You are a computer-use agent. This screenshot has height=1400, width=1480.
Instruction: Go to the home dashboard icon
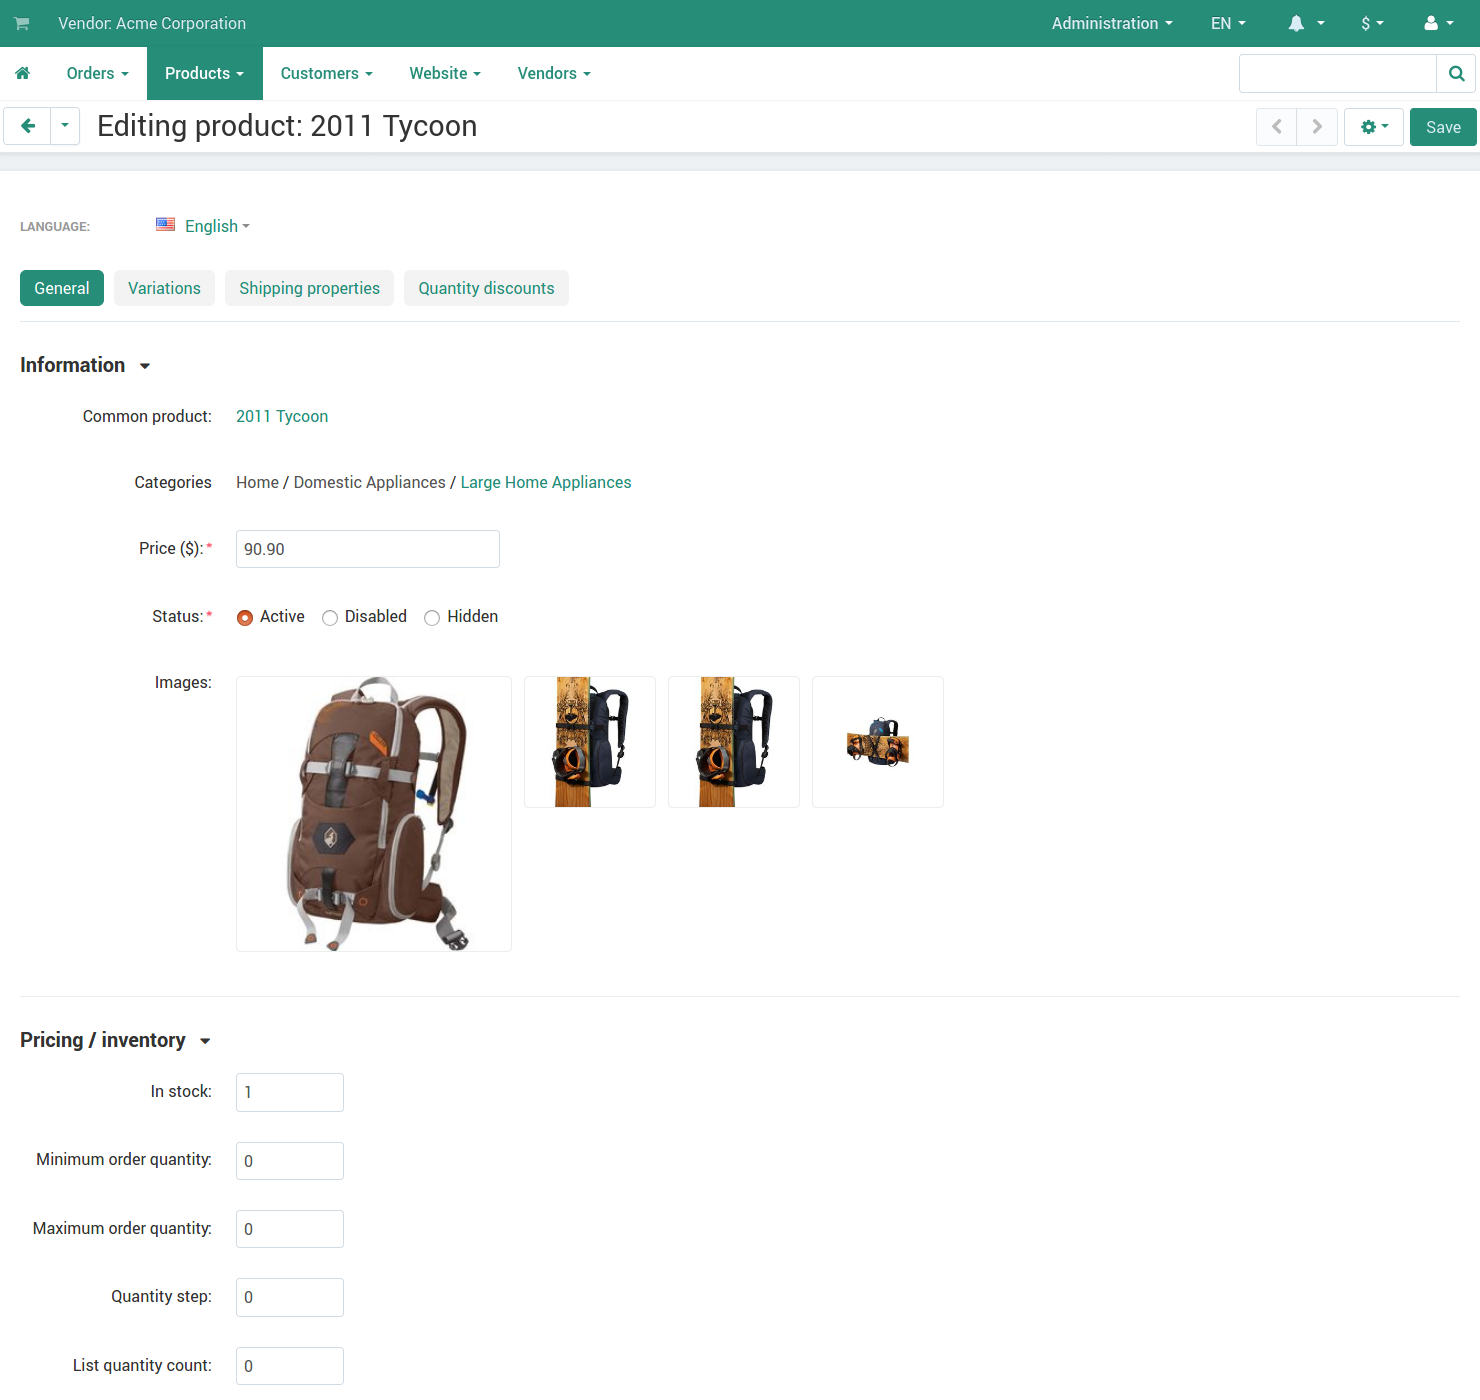(23, 73)
